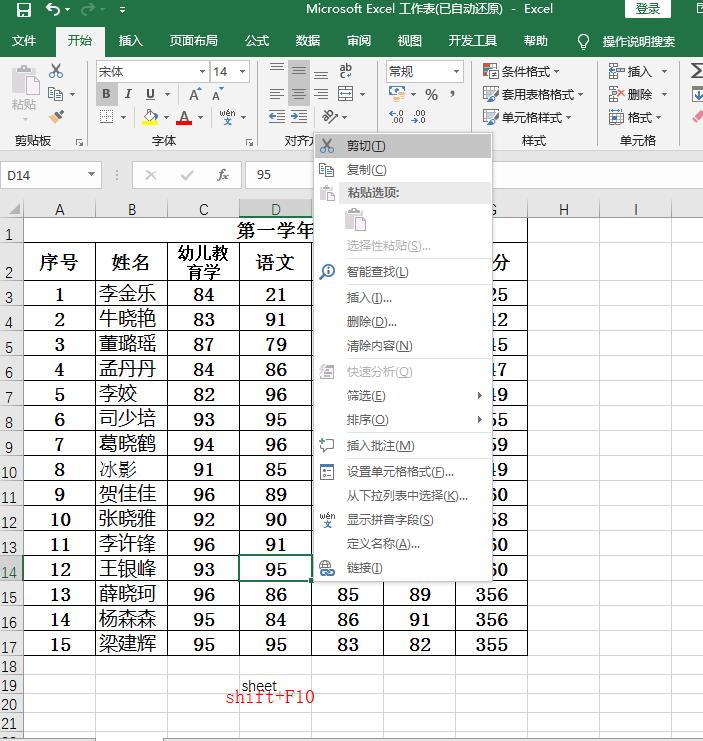Click the insert function fx icon
This screenshot has width=703, height=741.
coord(223,175)
